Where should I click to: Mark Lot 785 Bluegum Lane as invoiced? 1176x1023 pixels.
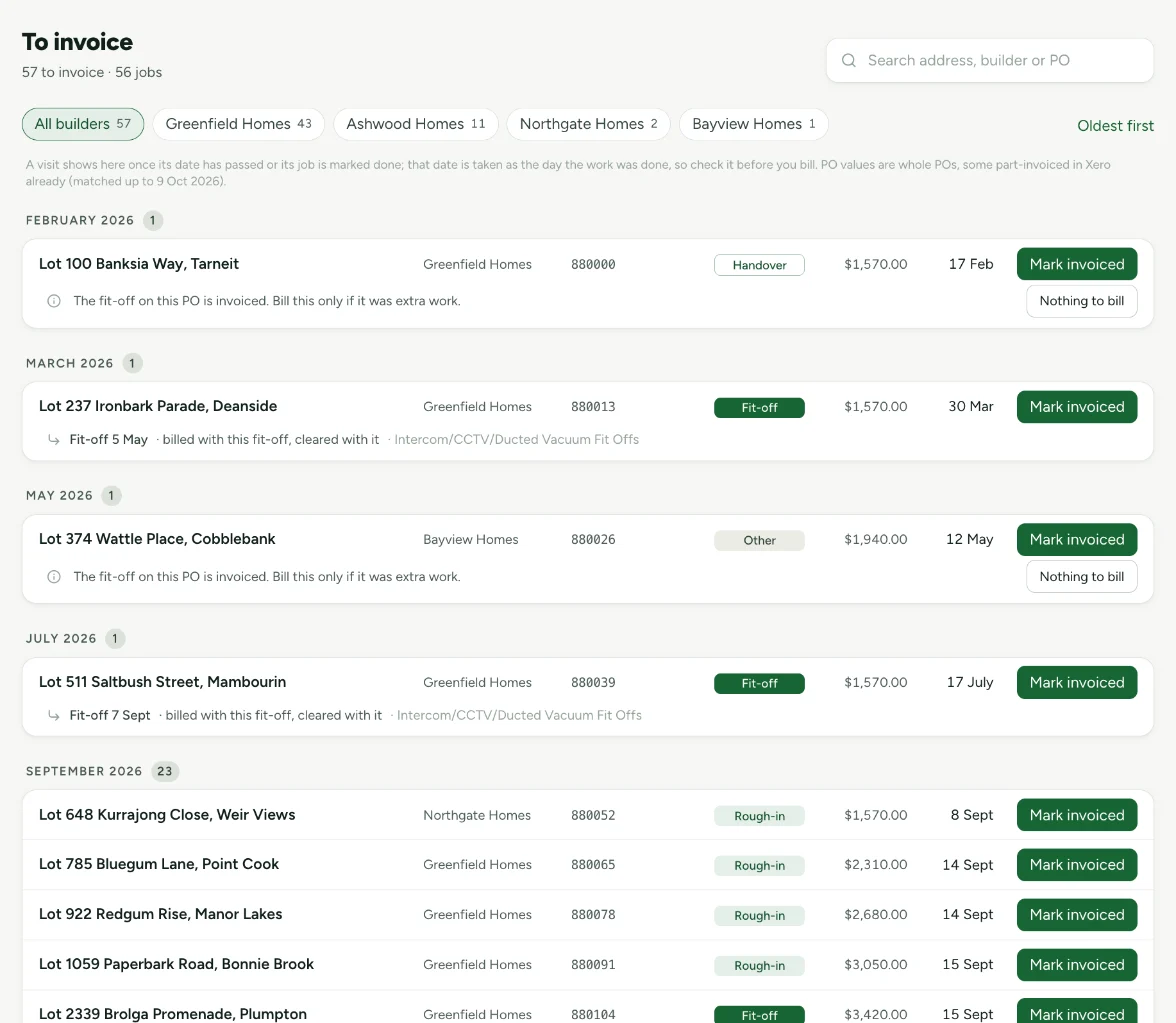click(1077, 865)
